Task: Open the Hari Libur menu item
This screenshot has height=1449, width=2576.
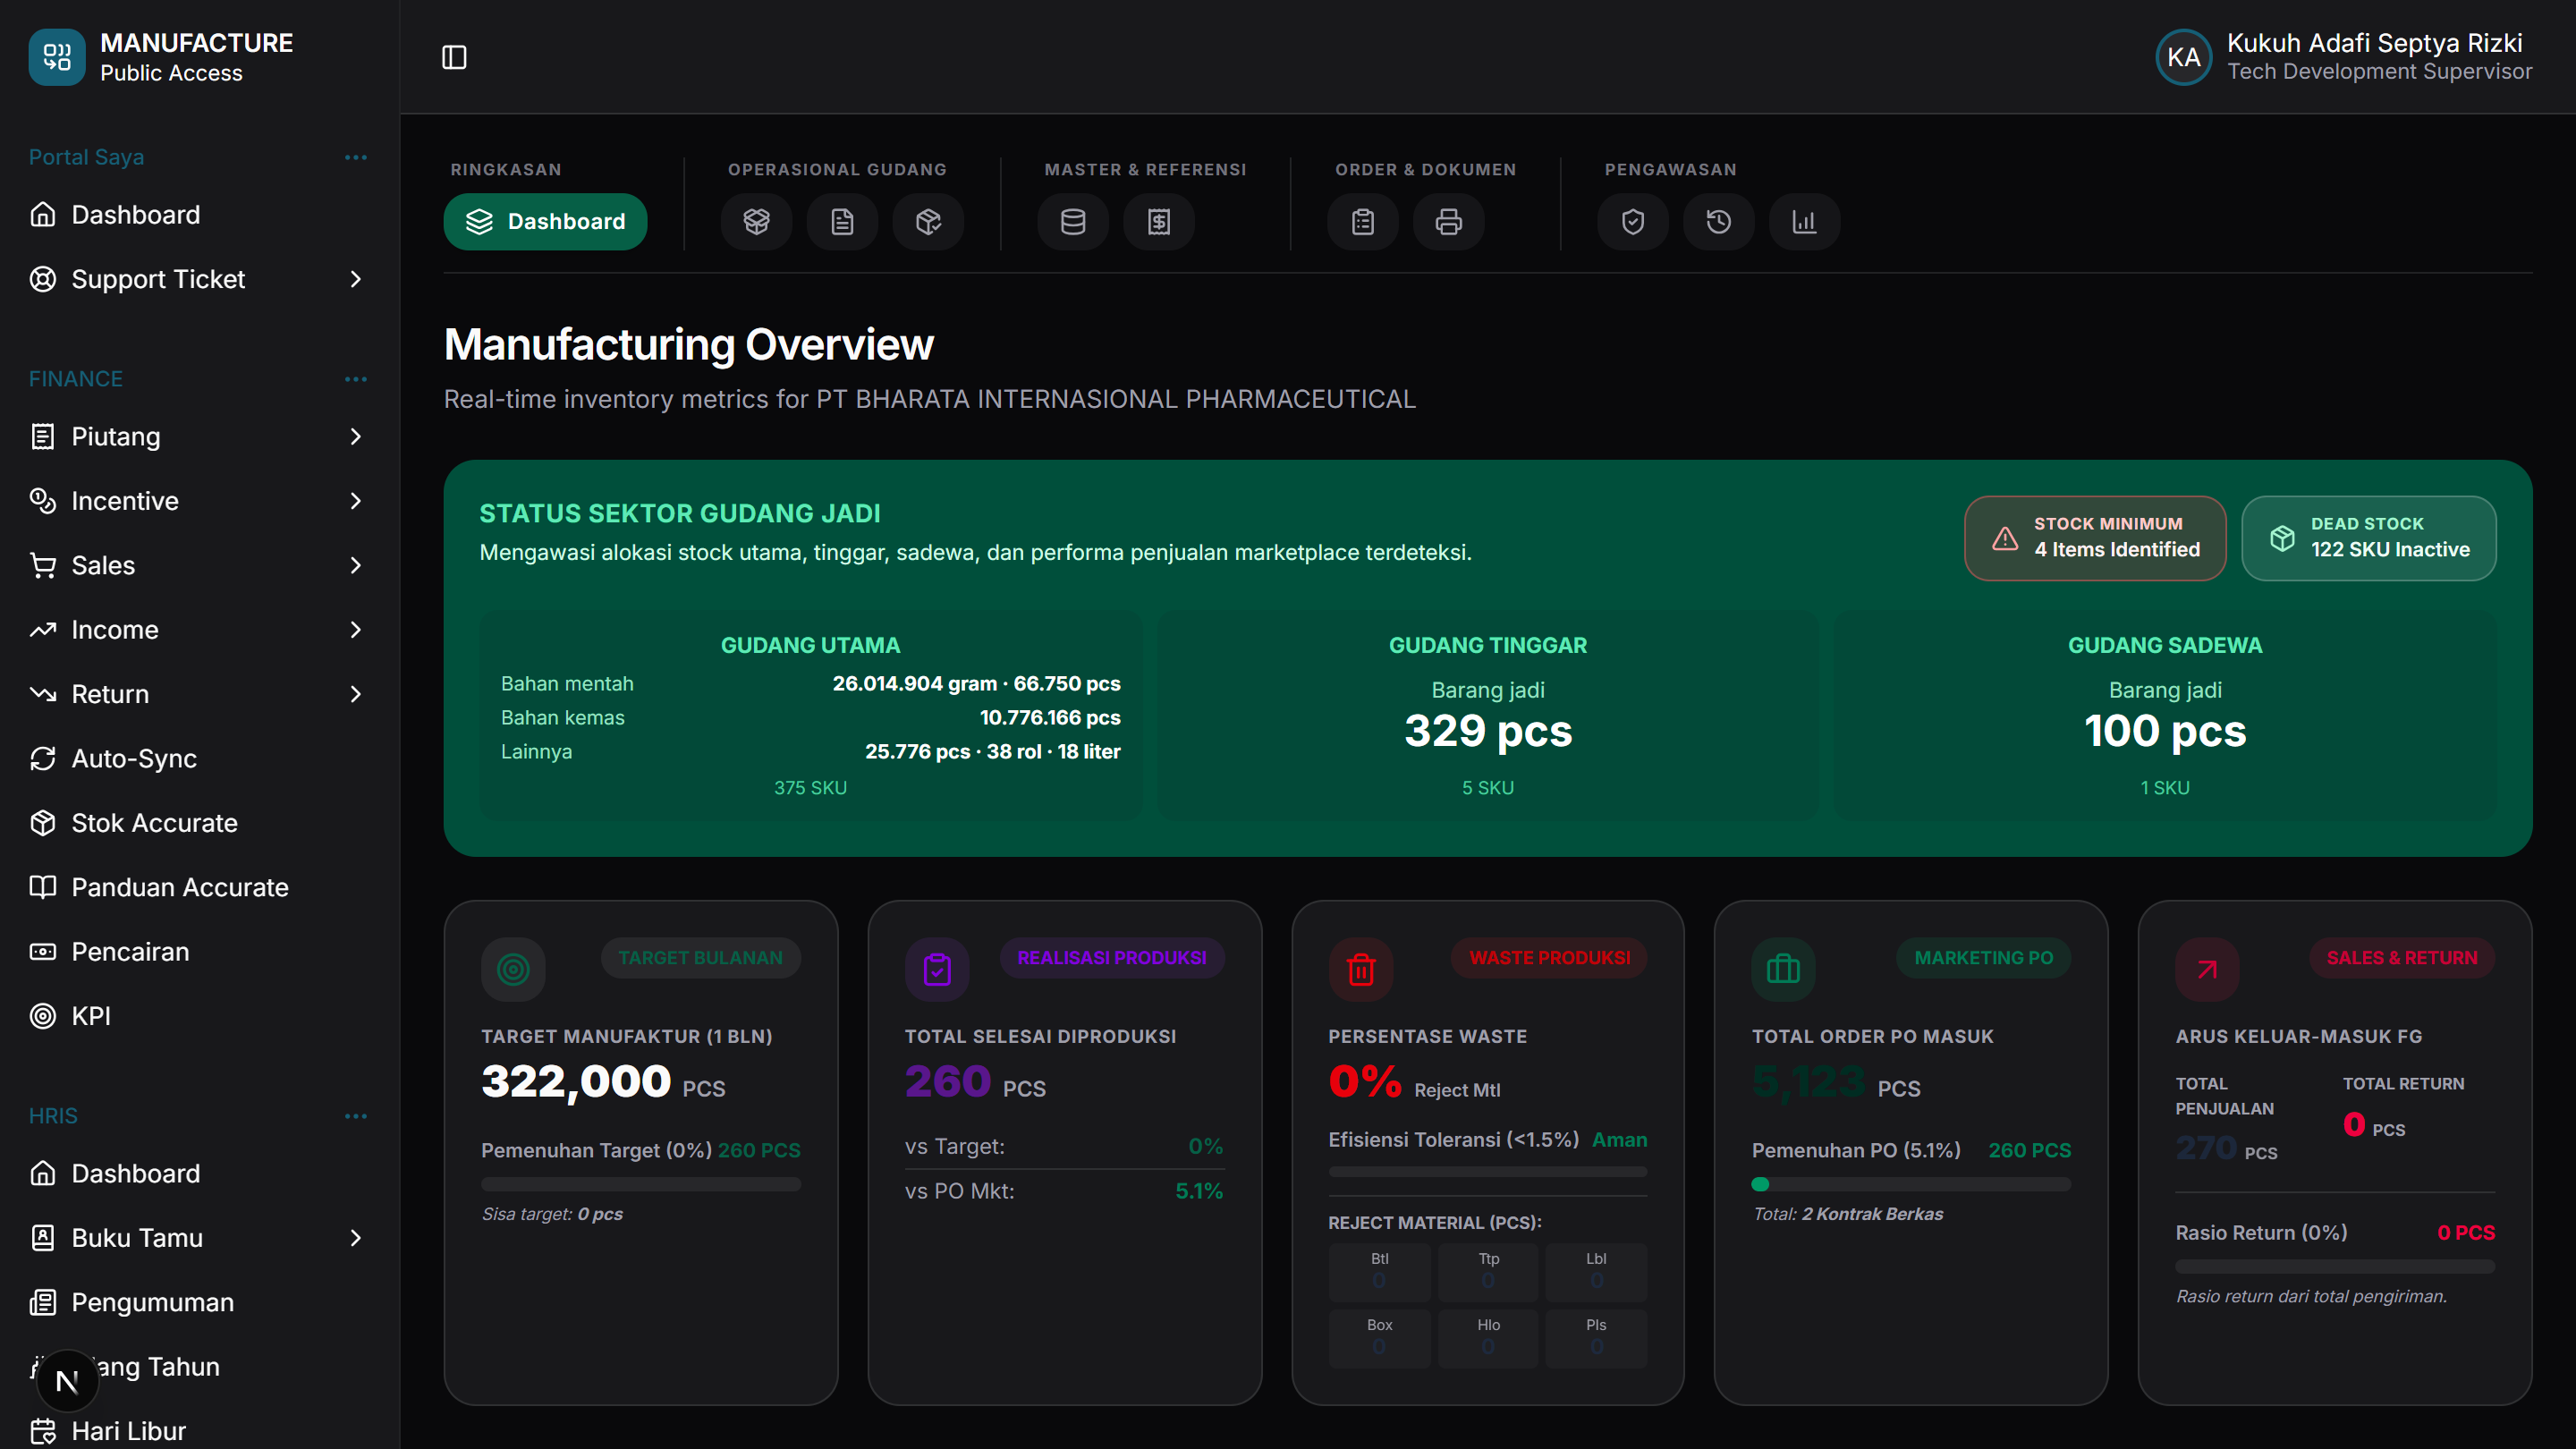Action: [200, 1430]
